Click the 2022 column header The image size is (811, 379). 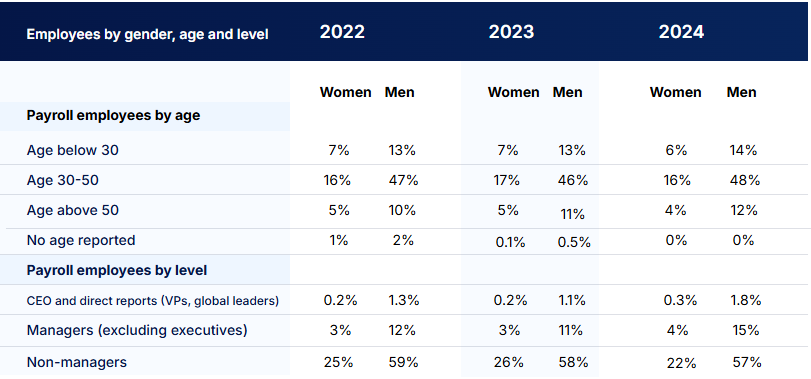342,32
